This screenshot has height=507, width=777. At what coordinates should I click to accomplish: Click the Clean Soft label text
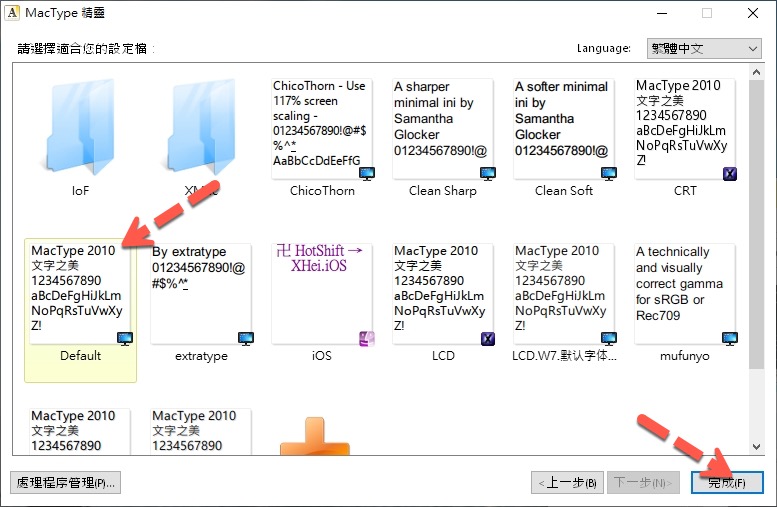[564, 191]
